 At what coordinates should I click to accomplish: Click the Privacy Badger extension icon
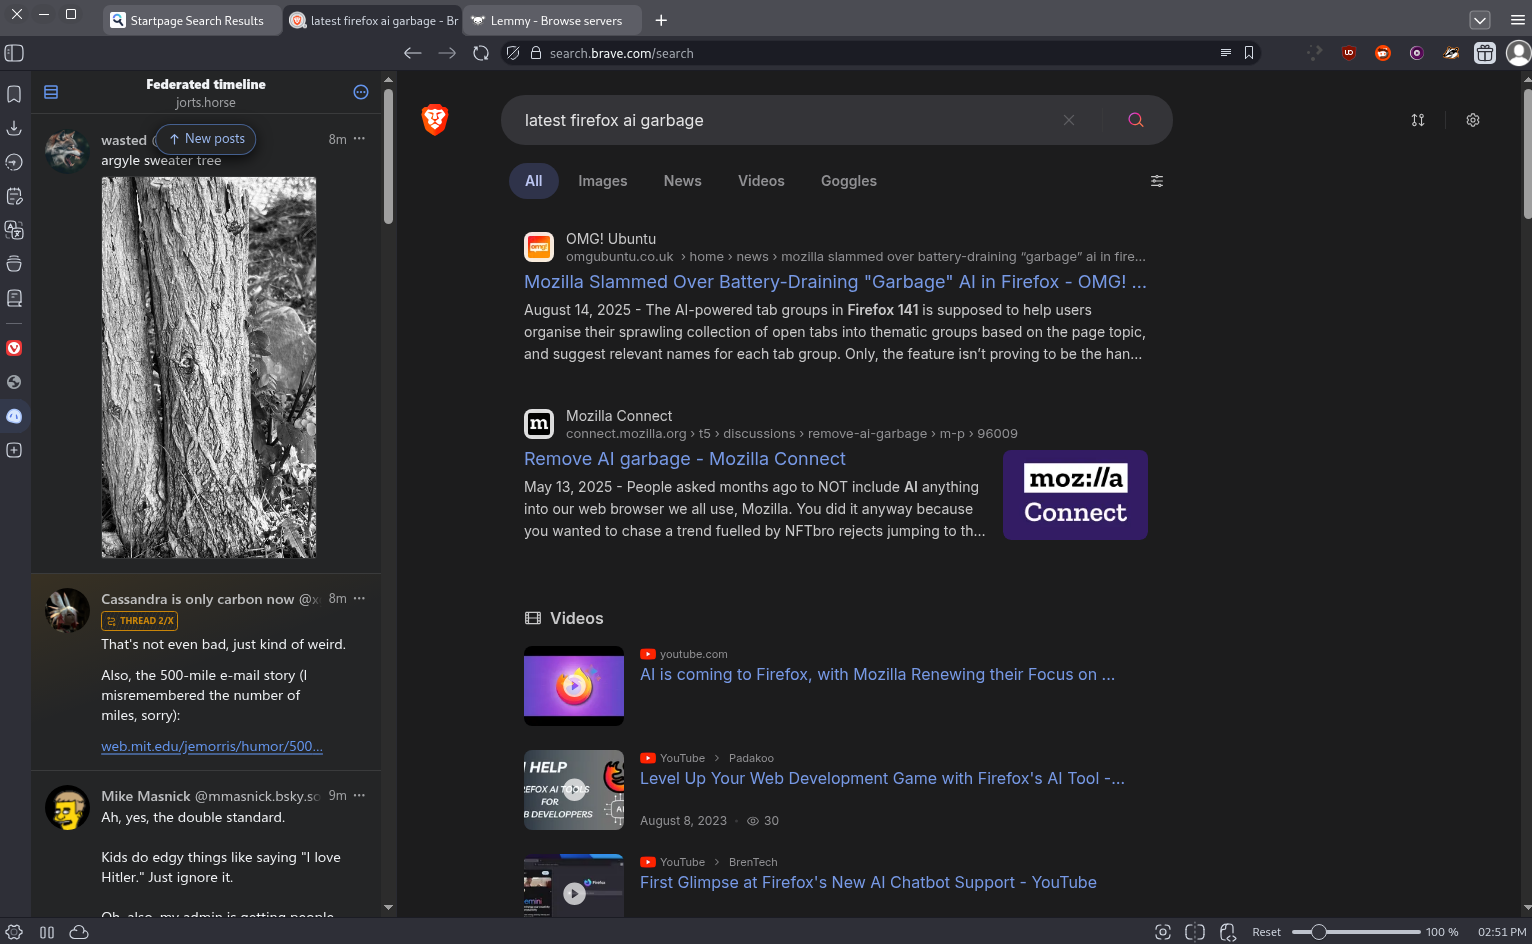(1451, 53)
